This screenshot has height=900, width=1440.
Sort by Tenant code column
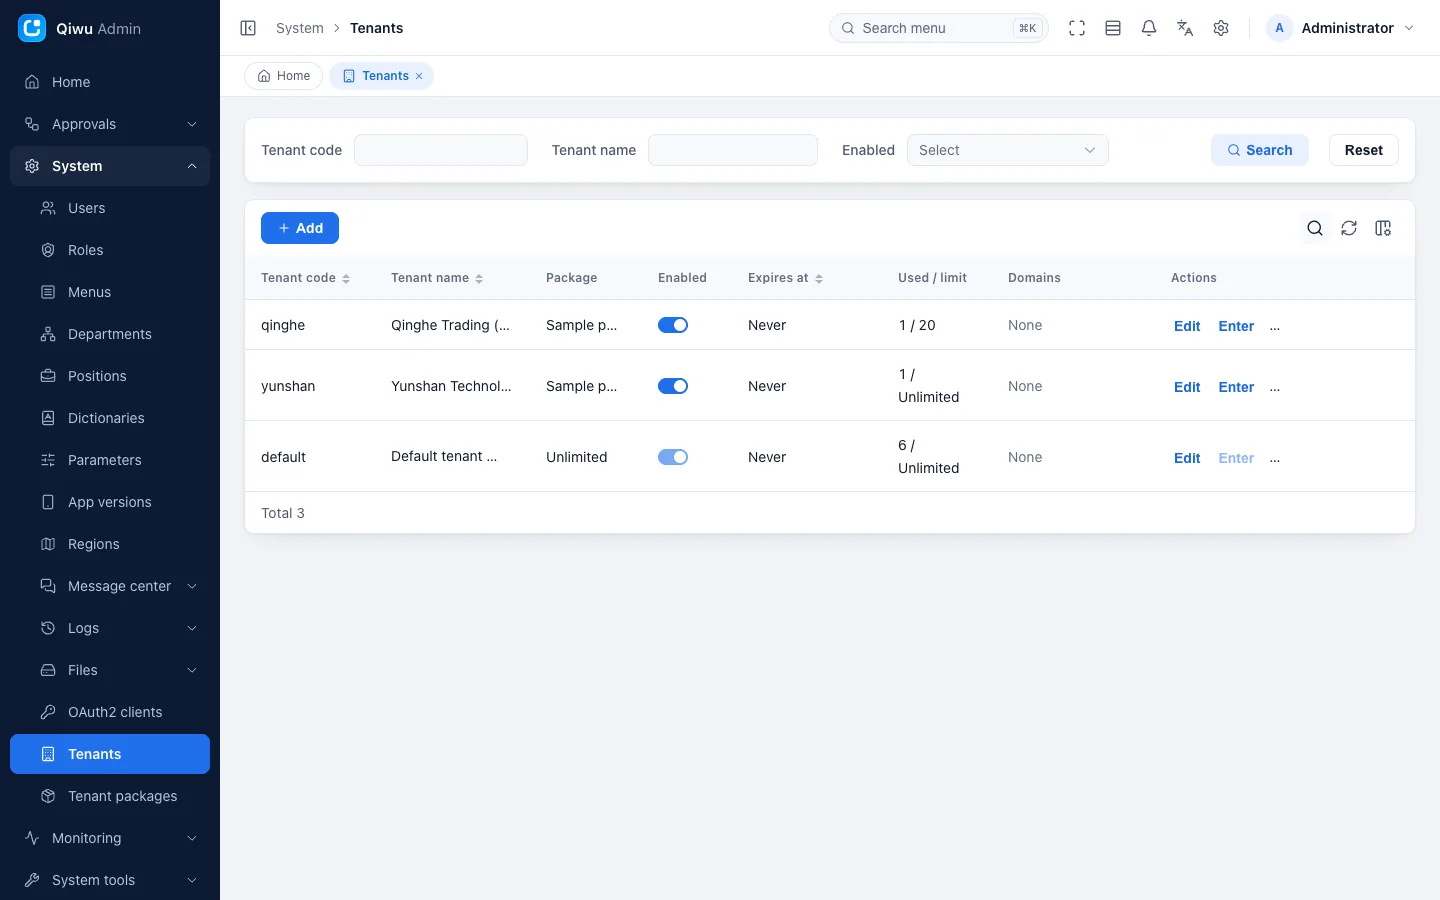click(x=346, y=279)
